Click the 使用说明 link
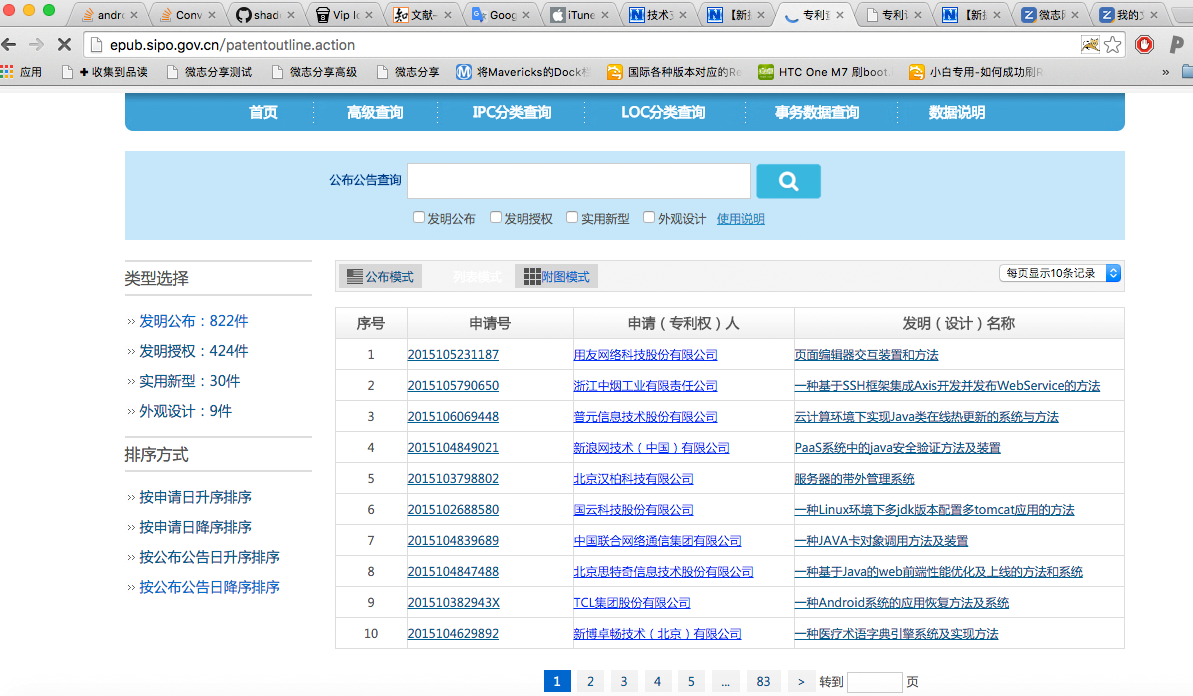1193x696 pixels. (x=740, y=219)
